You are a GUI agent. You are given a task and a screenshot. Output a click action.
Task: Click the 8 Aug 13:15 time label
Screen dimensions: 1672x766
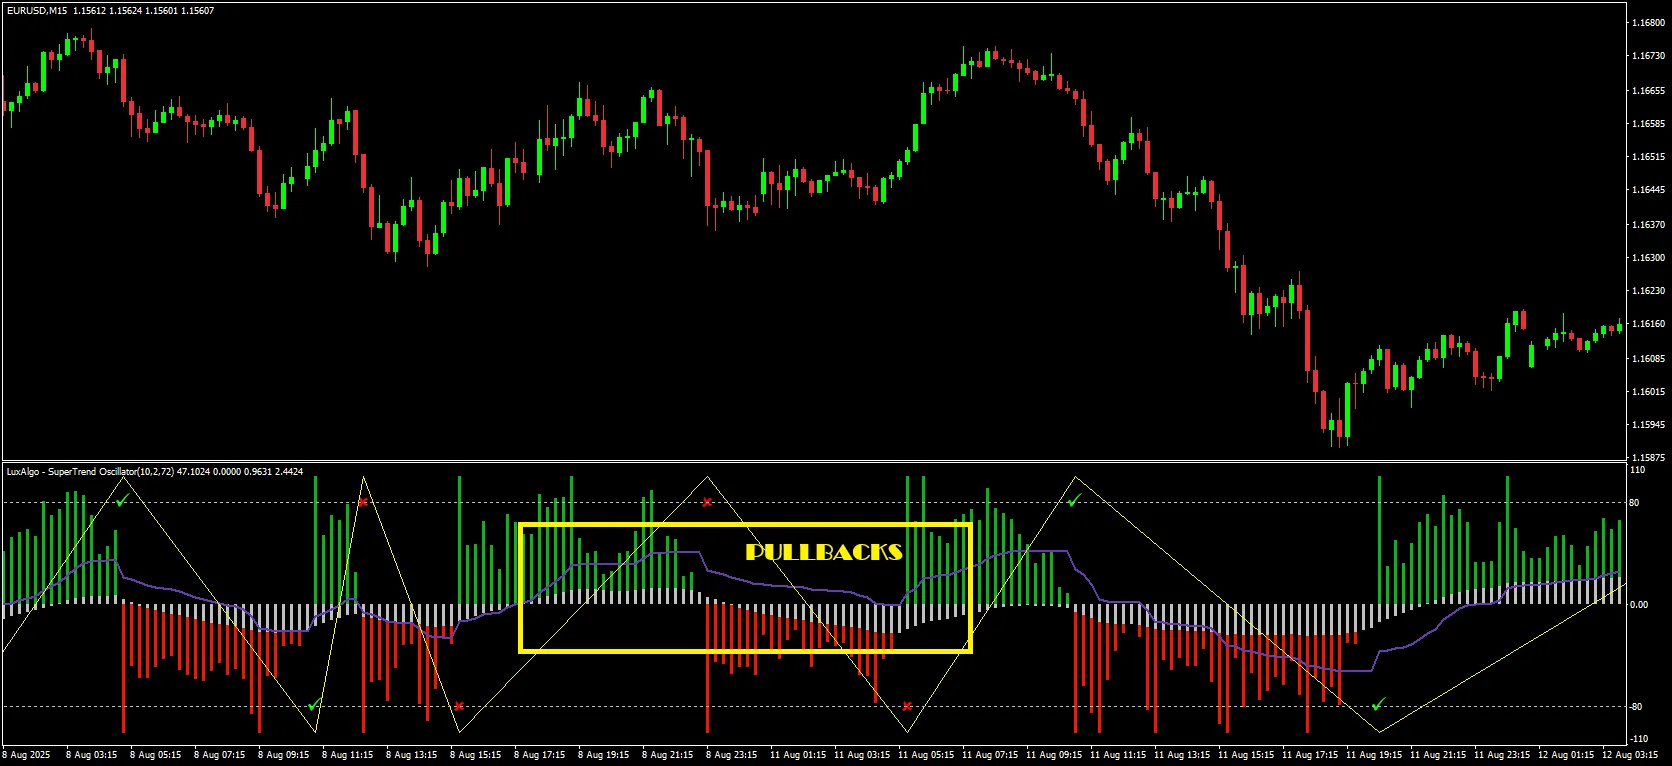[x=413, y=755]
